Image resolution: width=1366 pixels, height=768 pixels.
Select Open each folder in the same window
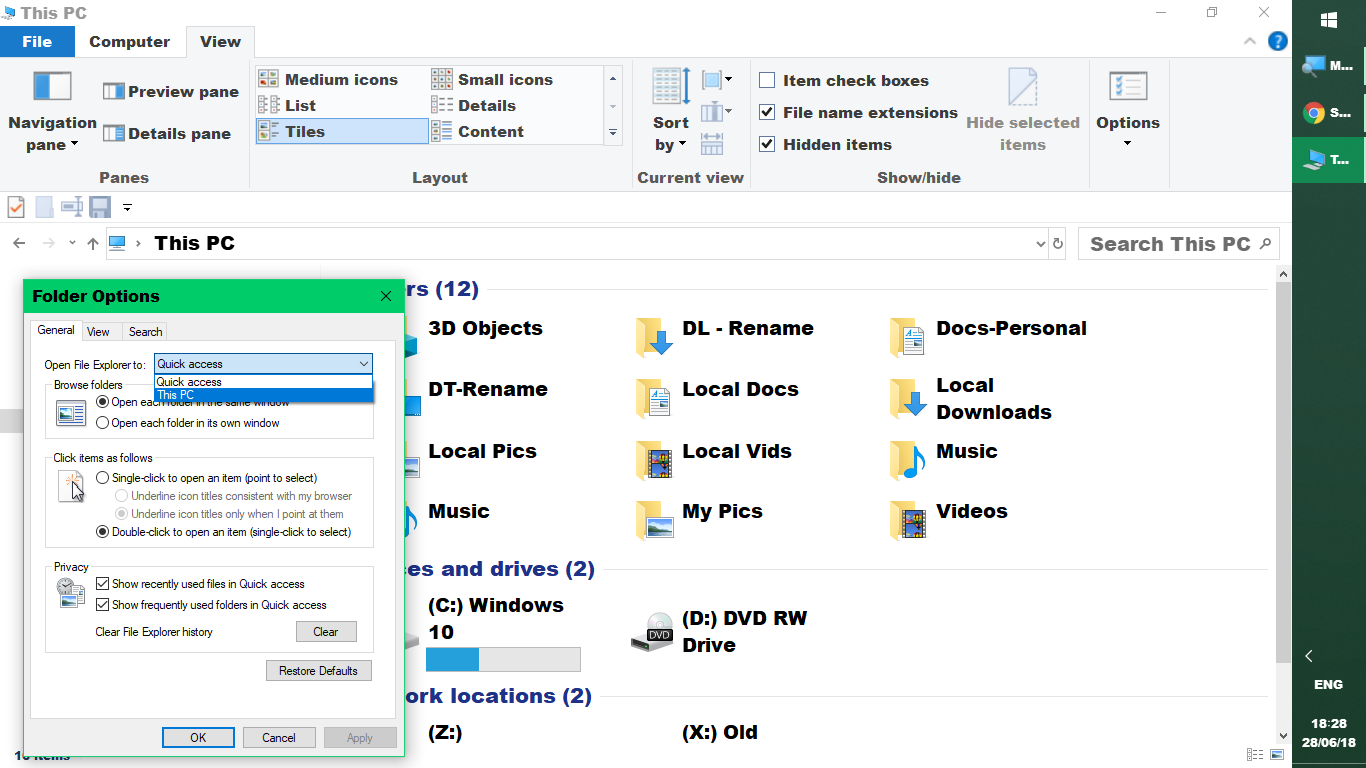click(x=102, y=402)
